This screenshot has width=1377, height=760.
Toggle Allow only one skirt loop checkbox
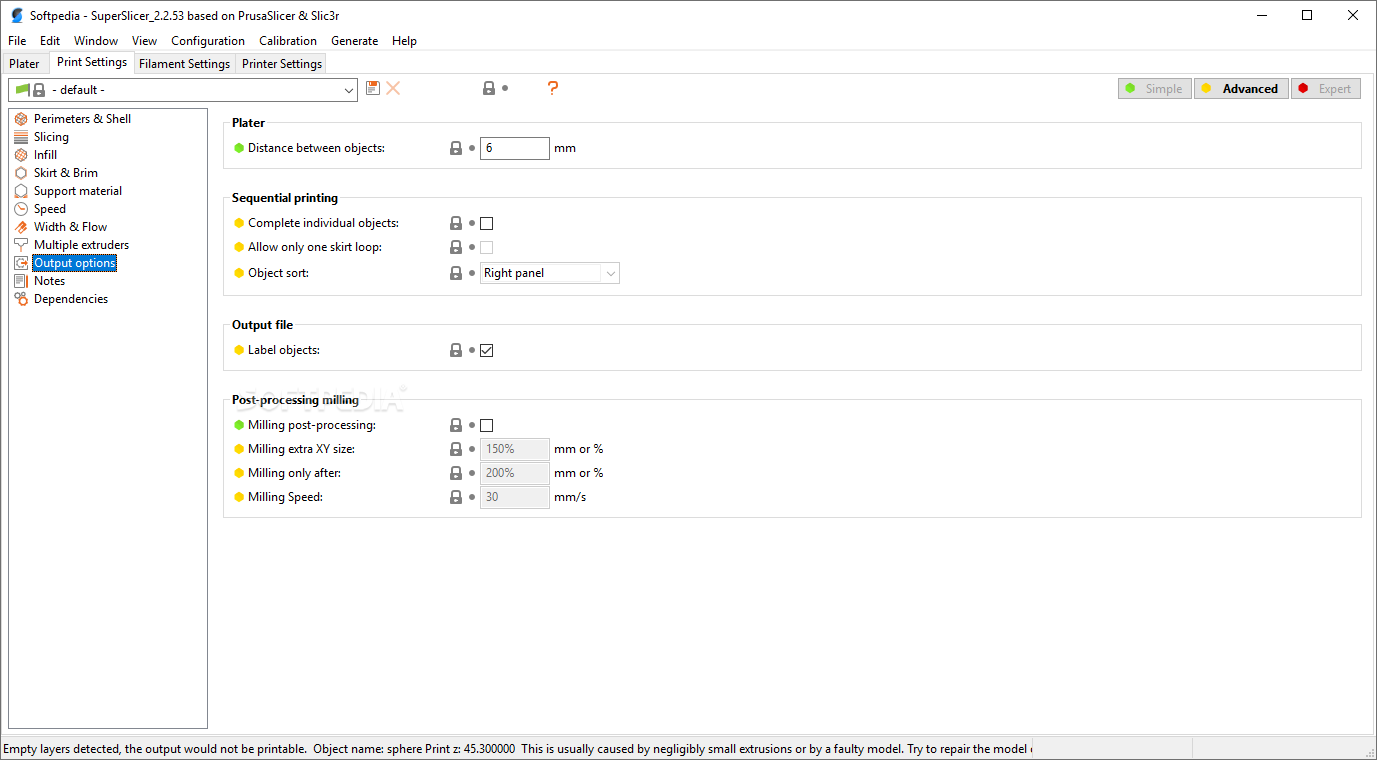(487, 247)
